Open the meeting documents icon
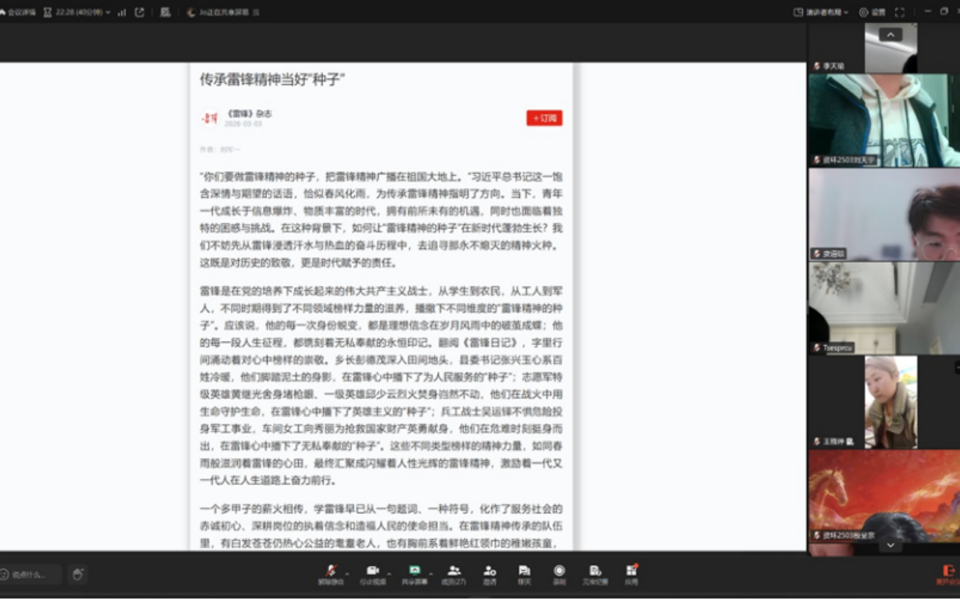The height and width of the screenshot is (600, 960). click(595, 571)
